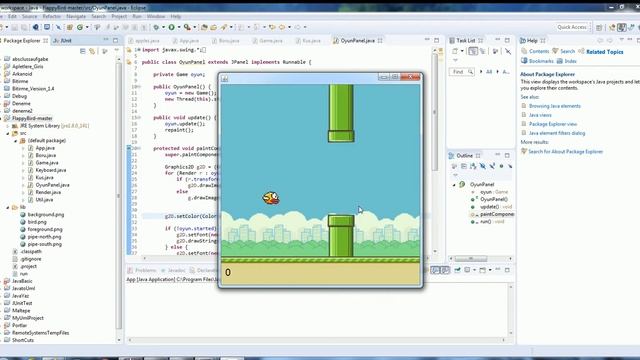Expand the JRE System Library node
Screen dimensions: 640x360
[x=8, y=126]
